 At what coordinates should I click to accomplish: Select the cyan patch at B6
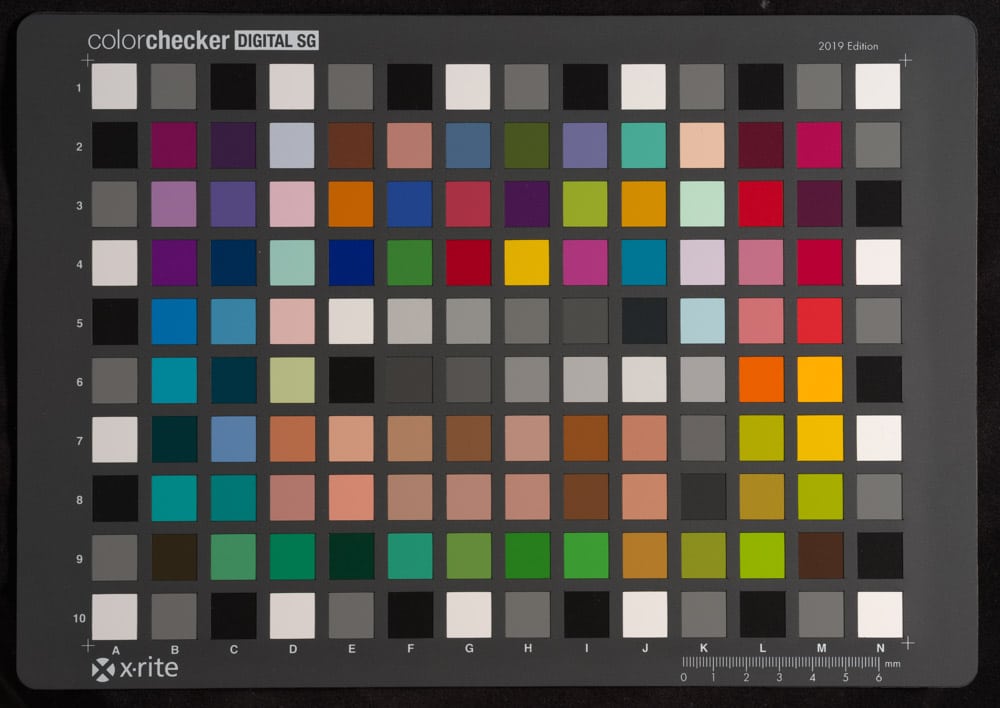pyautogui.click(x=175, y=381)
